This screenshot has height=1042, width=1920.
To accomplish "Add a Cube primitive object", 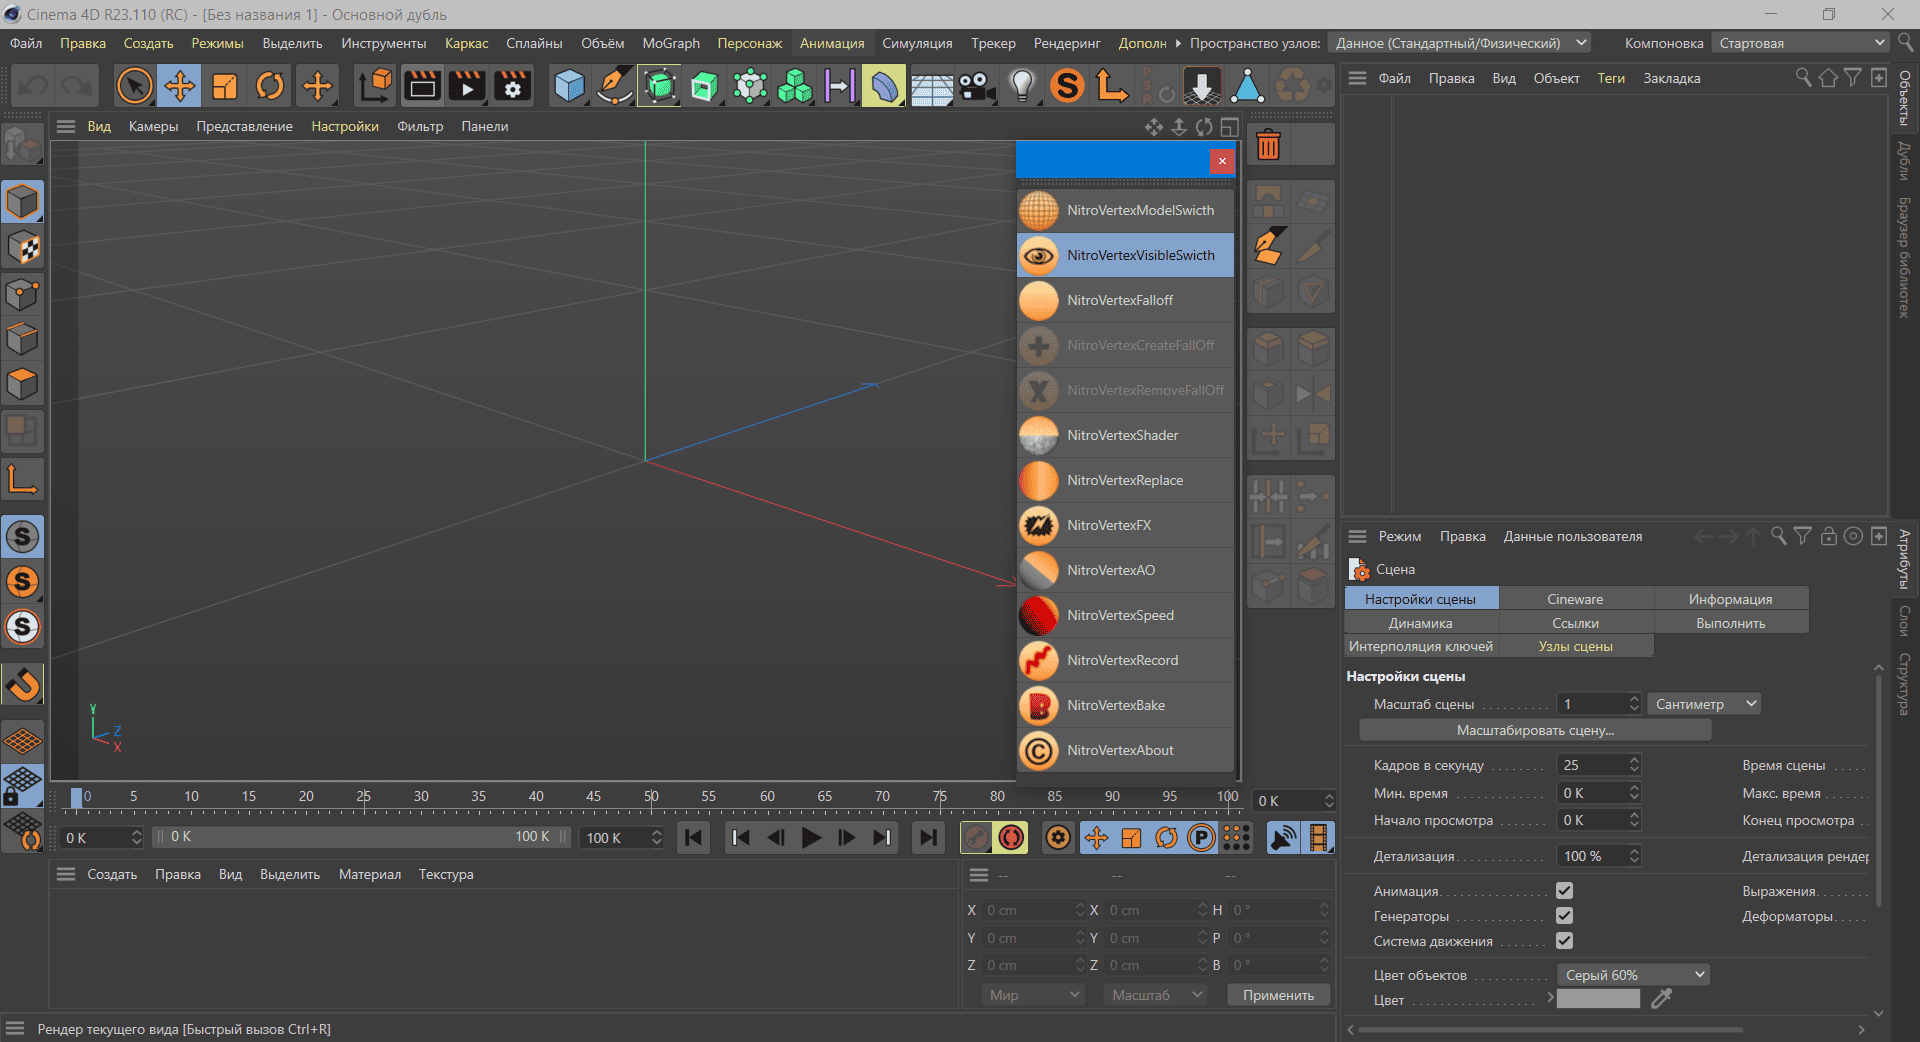I will (569, 86).
